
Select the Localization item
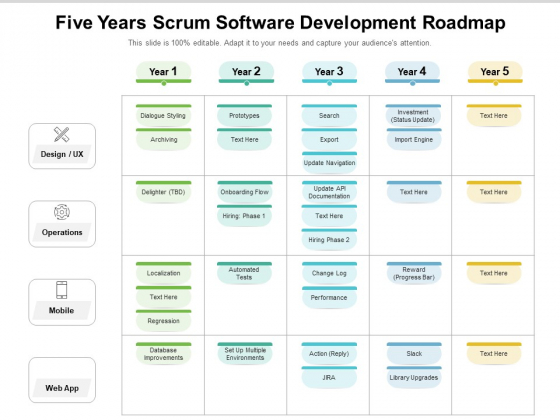coord(163,272)
